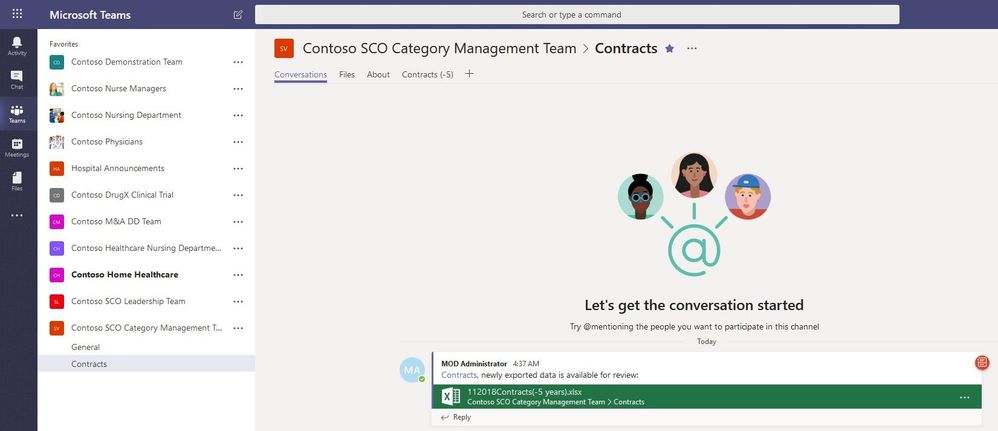This screenshot has width=998, height=431.
Task: Open more options for Contoso M&A DD Team
Action: 238,222
